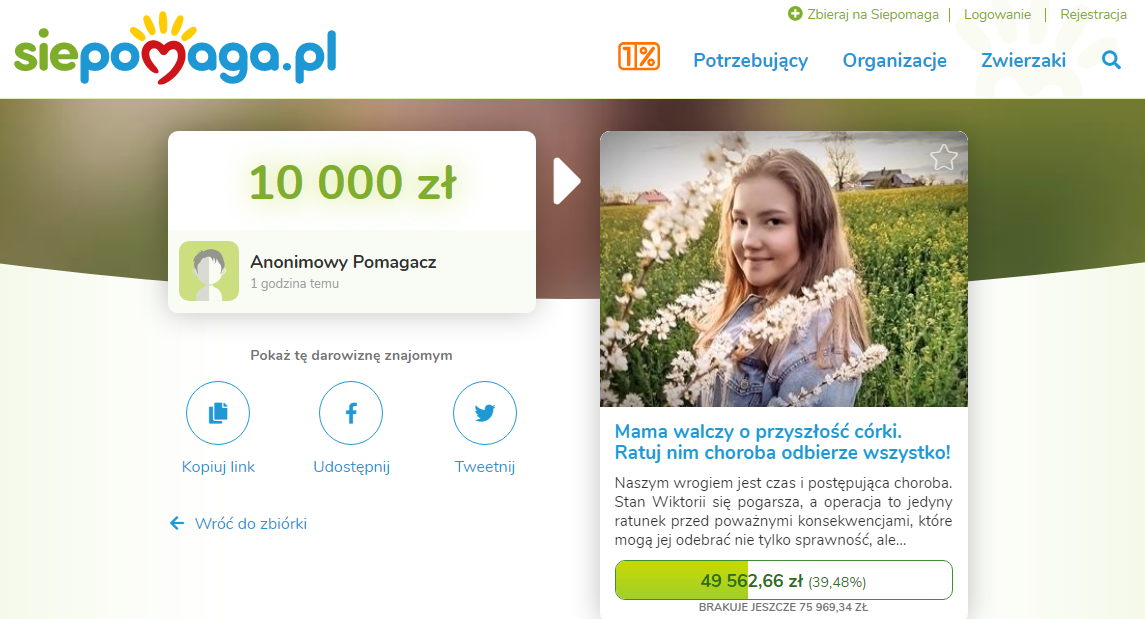Open the Potrzebujący menu
Viewport: 1145px width, 619px height.
pos(751,61)
